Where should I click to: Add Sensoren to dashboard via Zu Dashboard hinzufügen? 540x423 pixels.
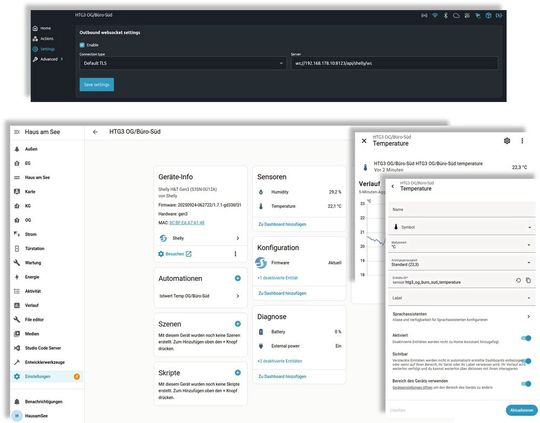click(x=282, y=224)
